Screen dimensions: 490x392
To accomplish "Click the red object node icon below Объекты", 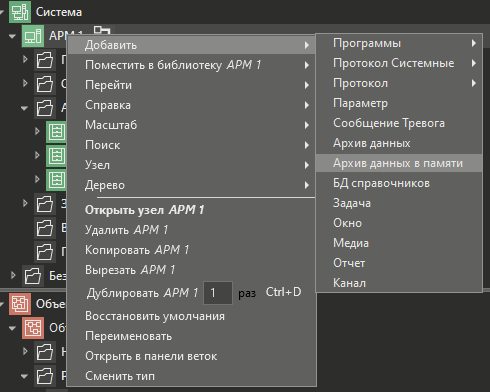I will pyautogui.click(x=33, y=328).
